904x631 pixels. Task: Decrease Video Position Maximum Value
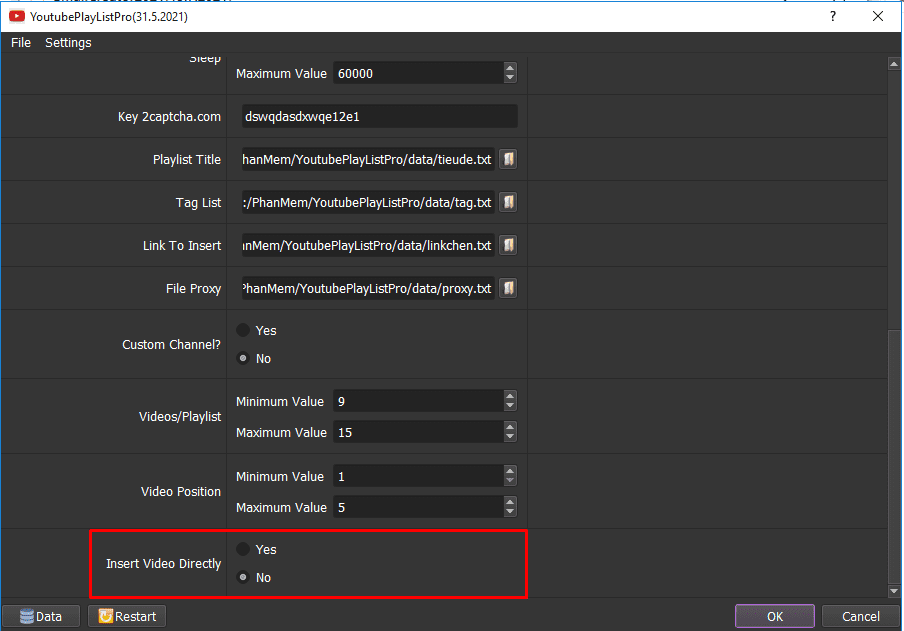click(x=510, y=512)
